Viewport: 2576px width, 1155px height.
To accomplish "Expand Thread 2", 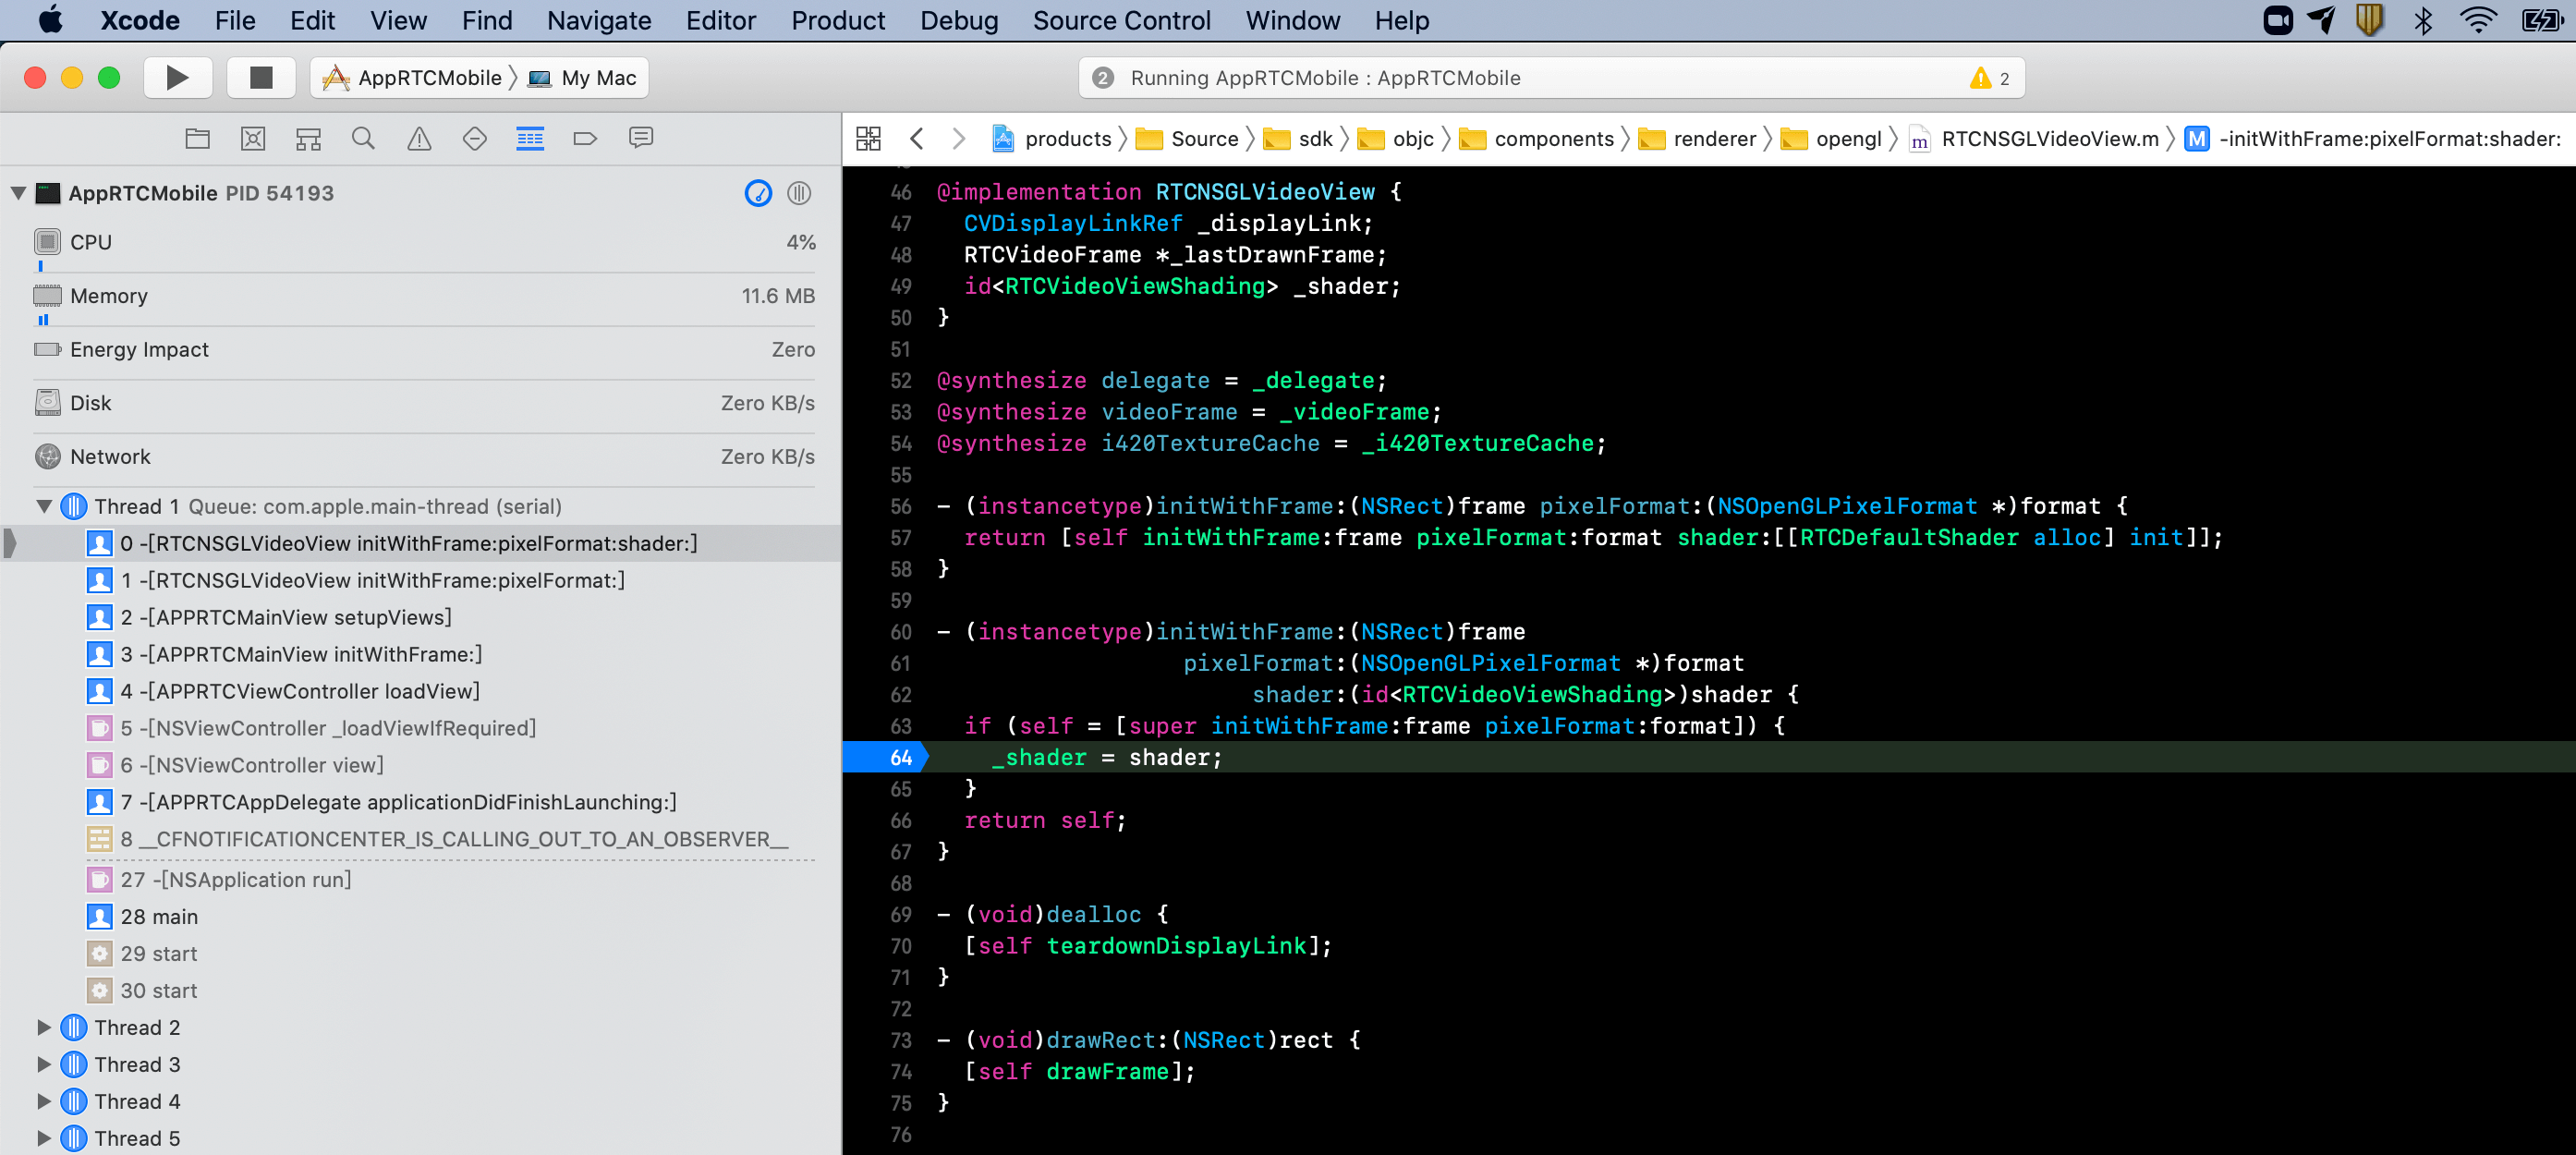I will pos(44,1027).
